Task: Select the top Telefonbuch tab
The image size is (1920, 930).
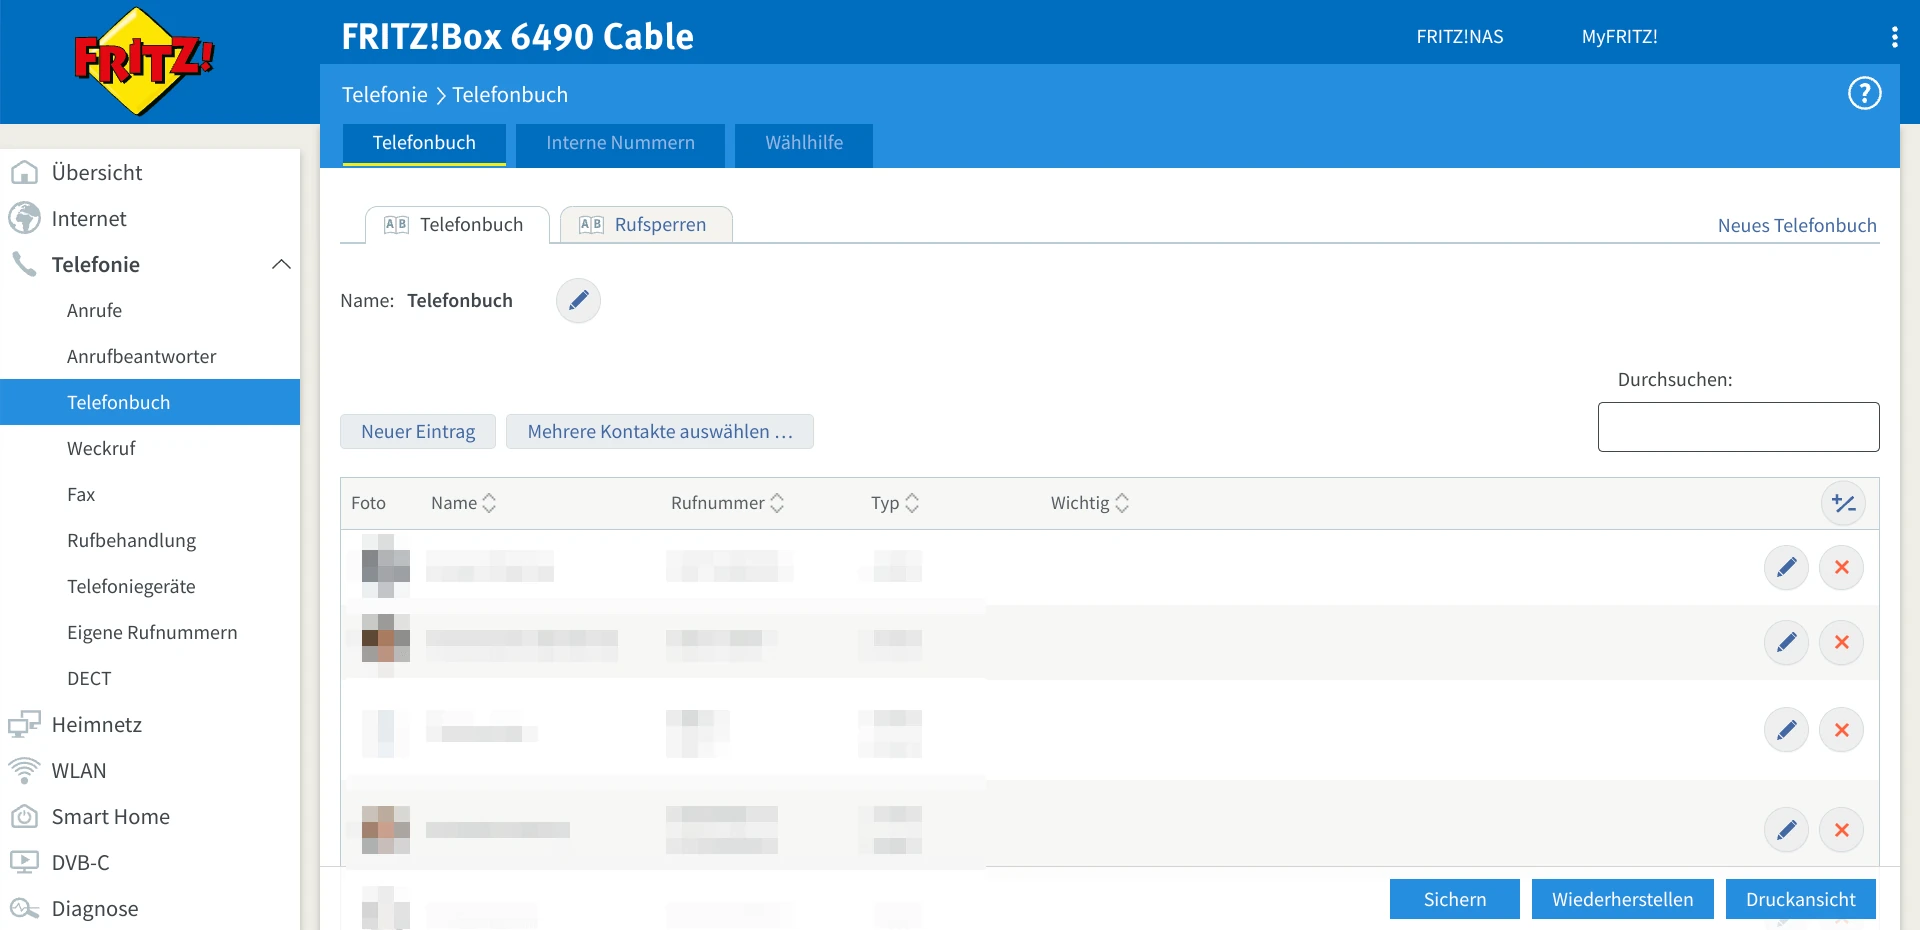Action: coord(424,143)
